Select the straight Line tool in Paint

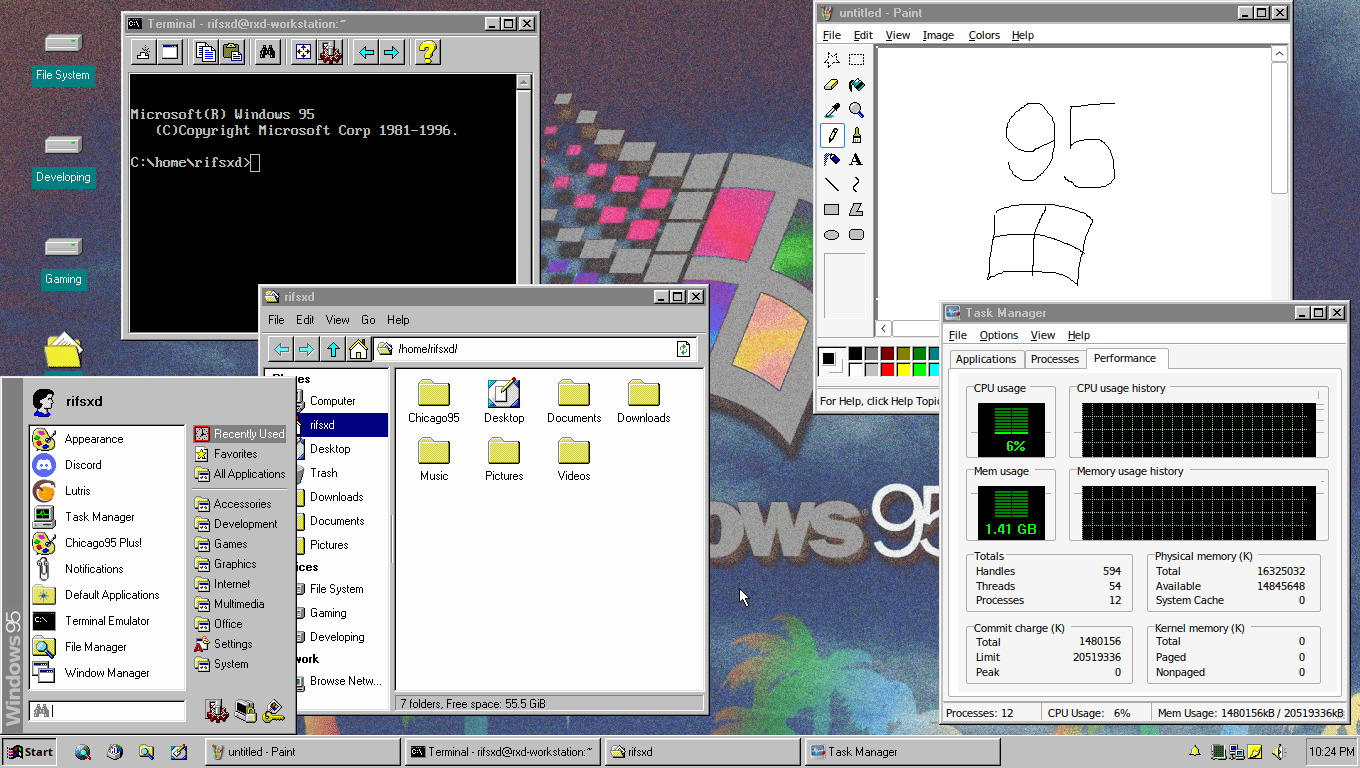[832, 185]
